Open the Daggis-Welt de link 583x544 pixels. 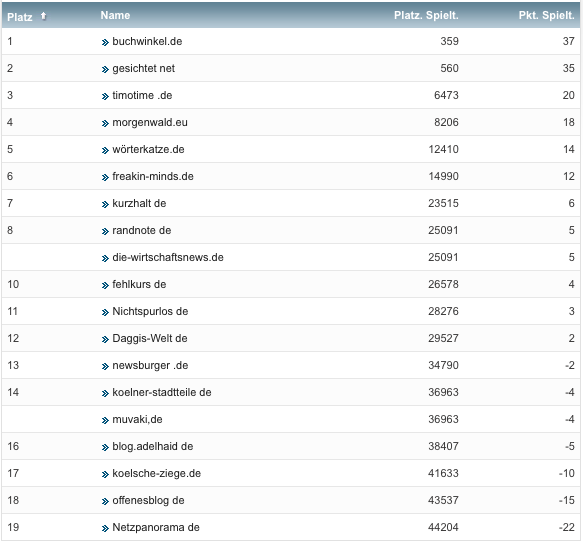[150, 338]
